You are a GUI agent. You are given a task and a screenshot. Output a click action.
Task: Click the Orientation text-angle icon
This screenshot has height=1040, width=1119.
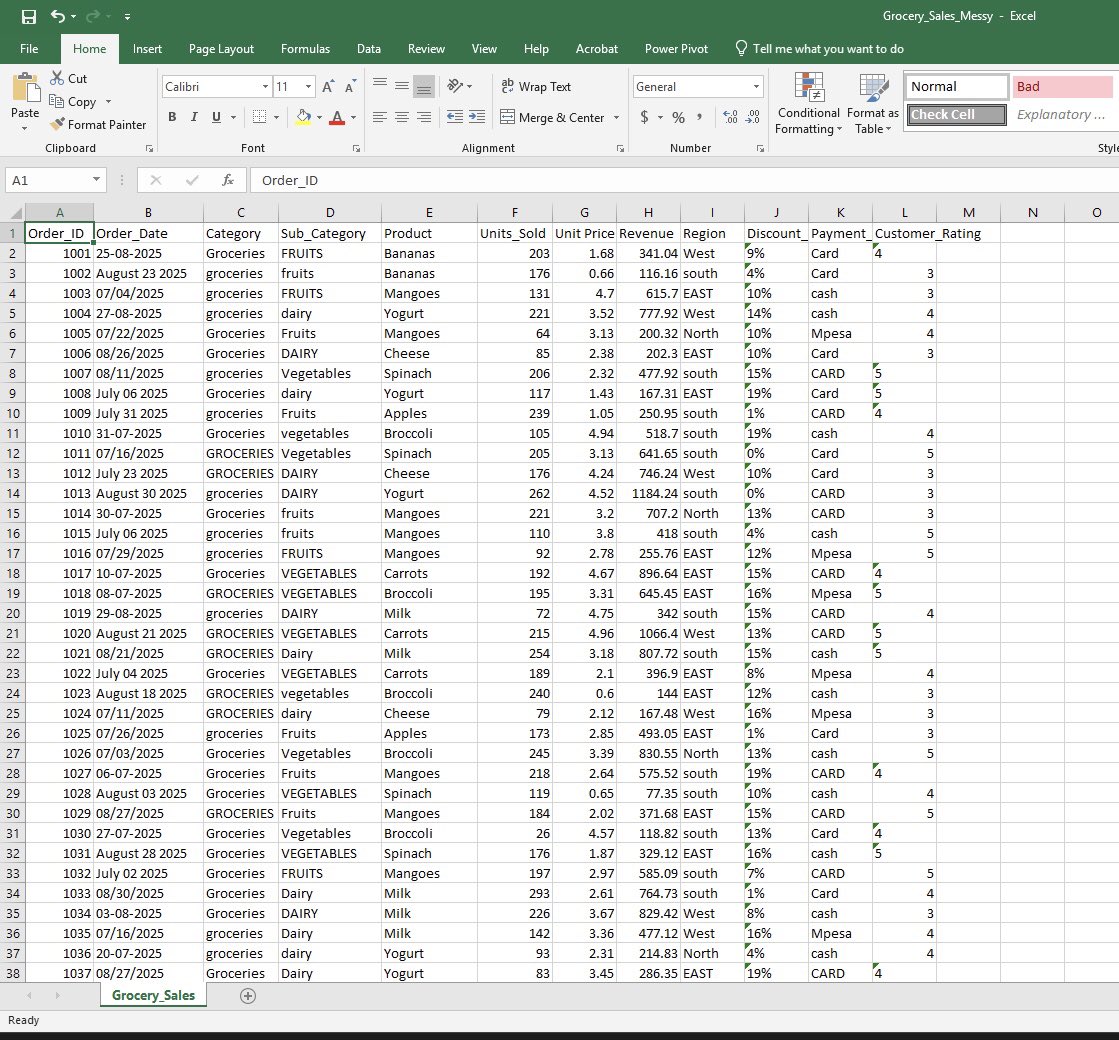pos(455,86)
